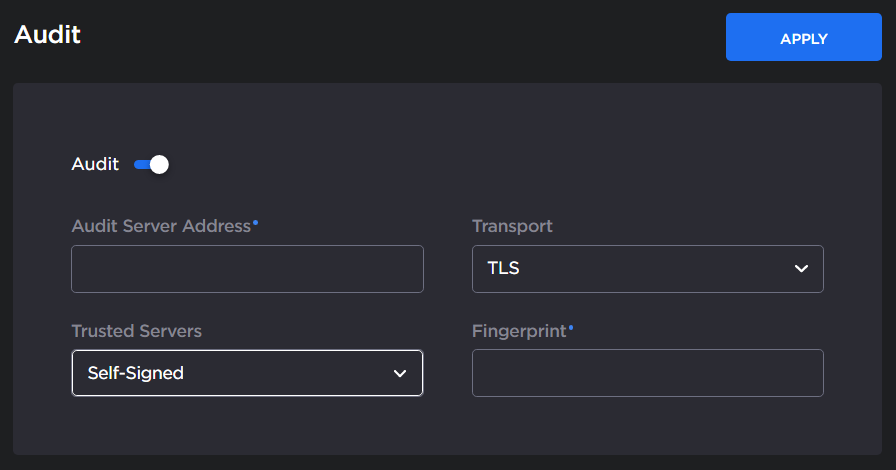896x470 pixels.
Task: Click the white knob of the Audit switch
Action: [x=159, y=164]
